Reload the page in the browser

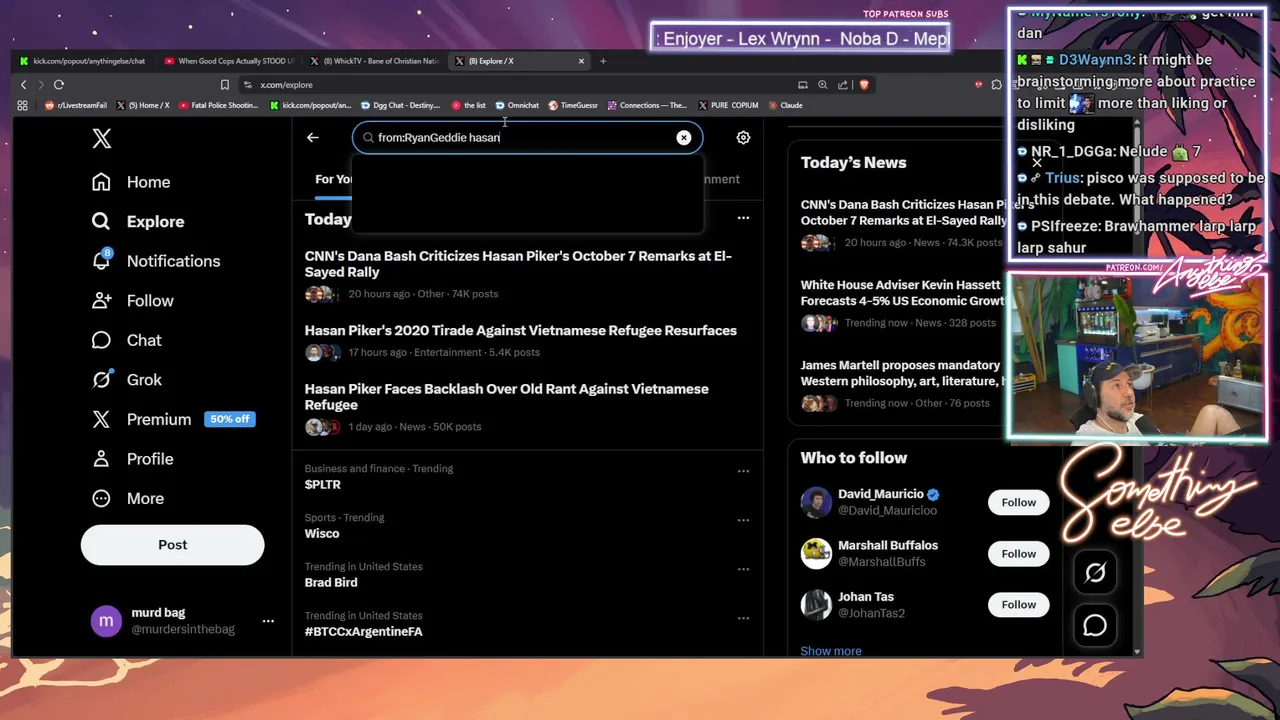59,85
